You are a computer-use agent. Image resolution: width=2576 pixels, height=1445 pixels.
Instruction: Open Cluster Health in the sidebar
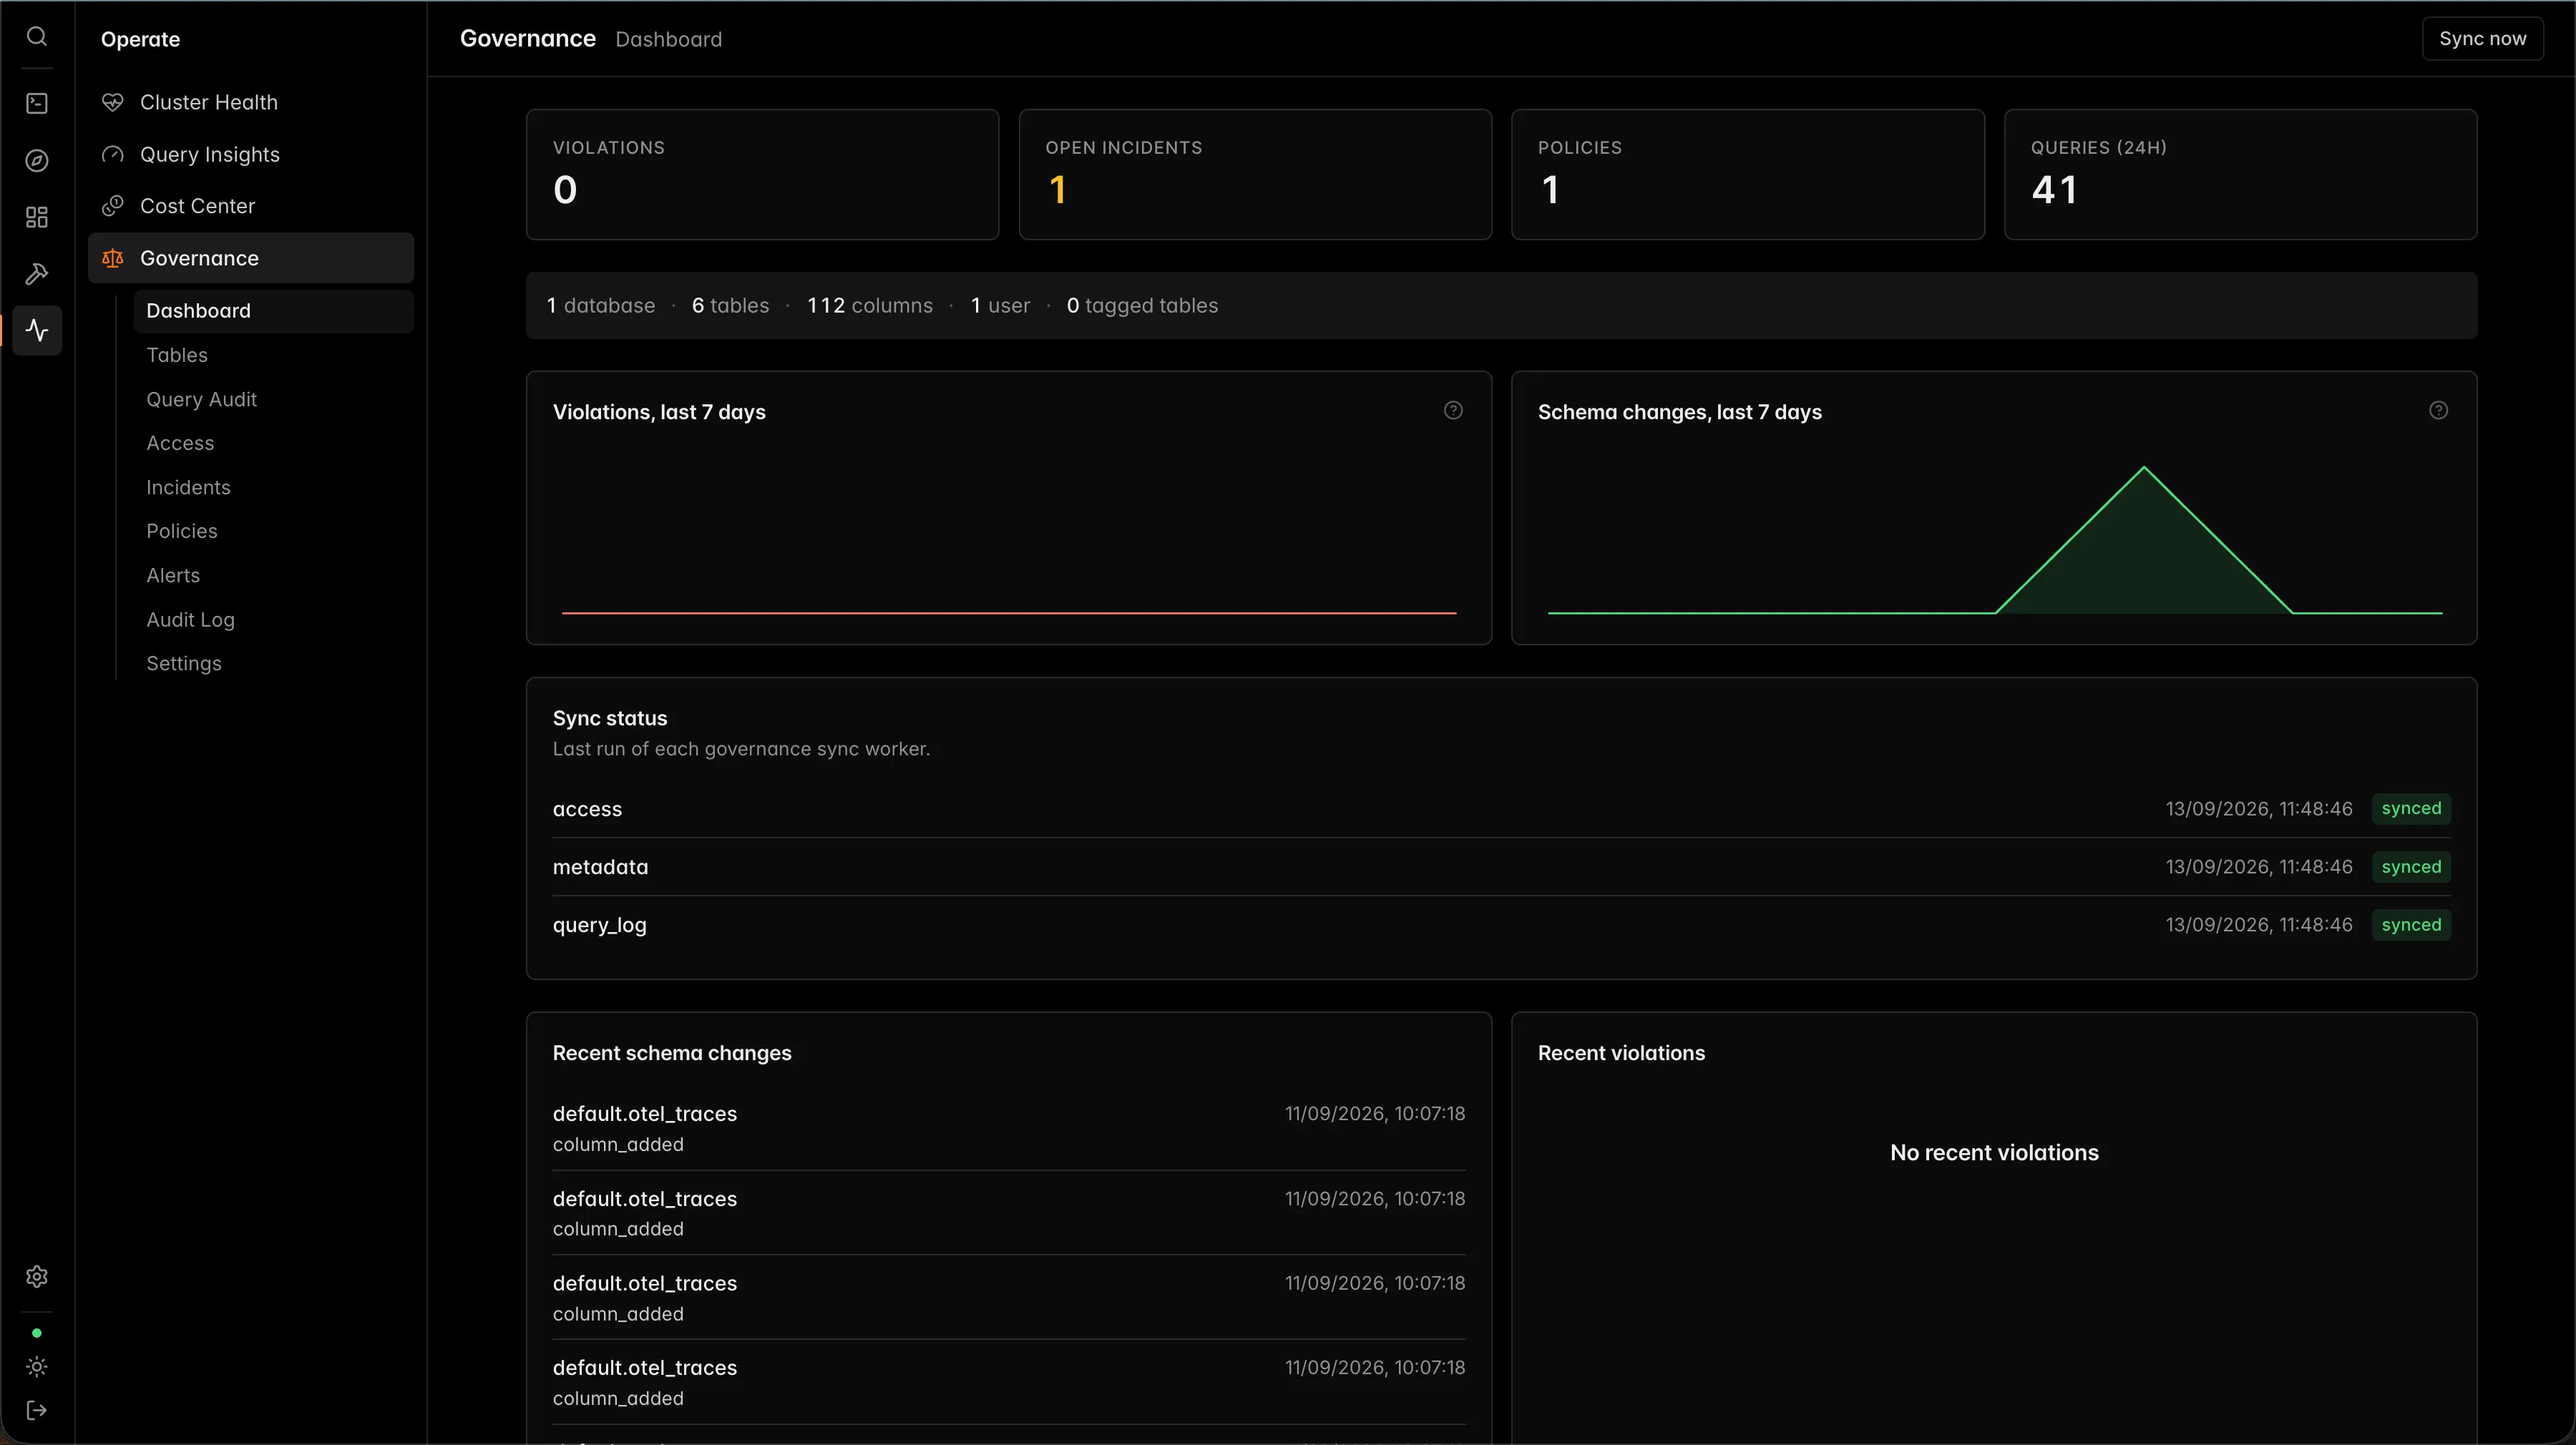[251, 102]
